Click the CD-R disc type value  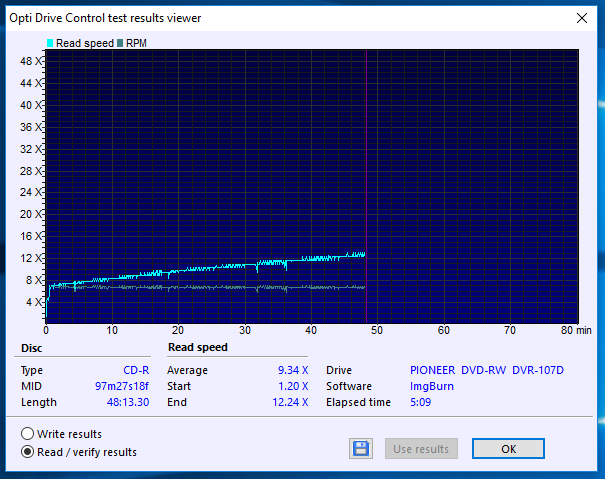coord(136,370)
